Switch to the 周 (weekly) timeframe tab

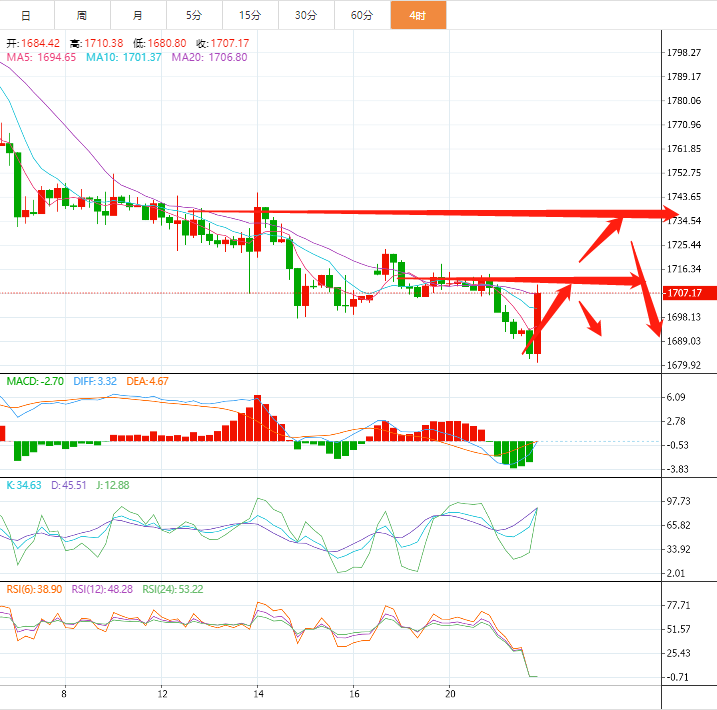pos(82,15)
